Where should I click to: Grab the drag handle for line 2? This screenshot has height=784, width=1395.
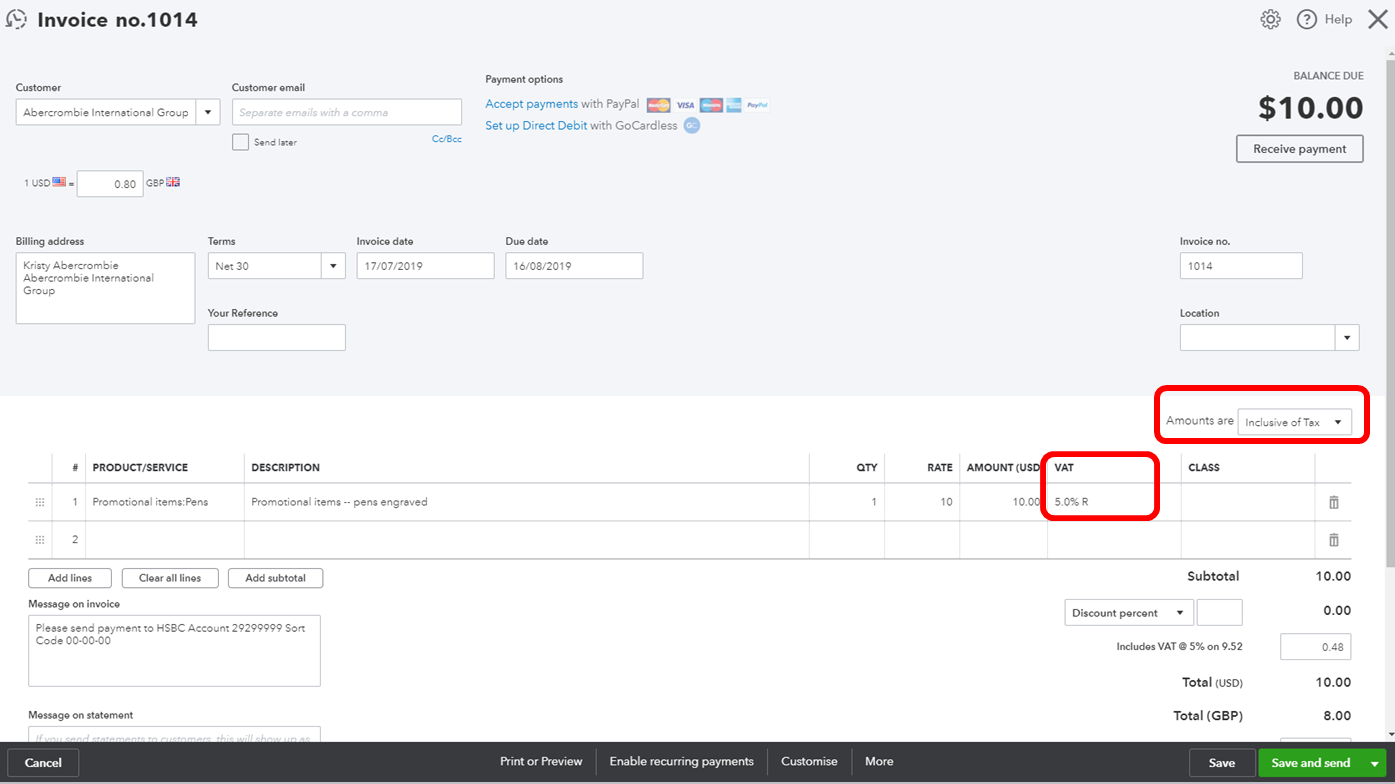pos(40,540)
